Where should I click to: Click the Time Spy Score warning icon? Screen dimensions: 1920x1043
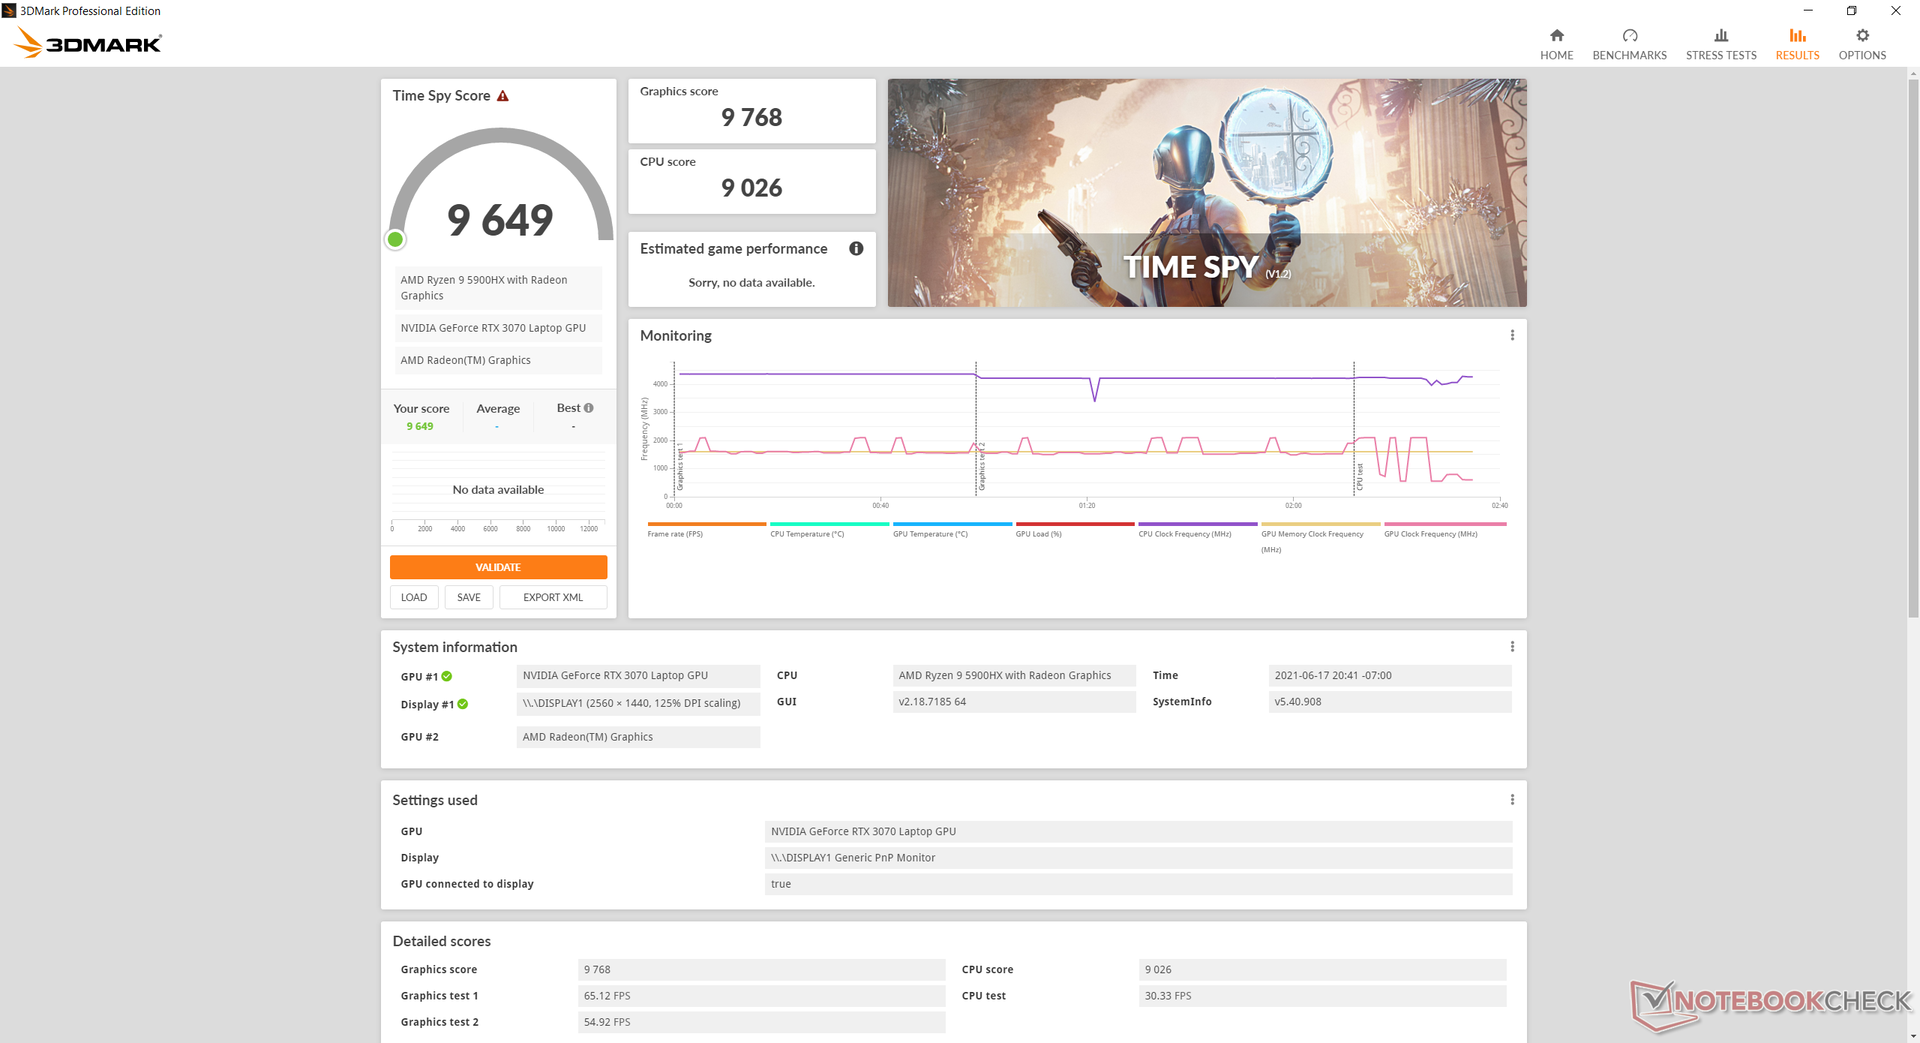coord(503,96)
